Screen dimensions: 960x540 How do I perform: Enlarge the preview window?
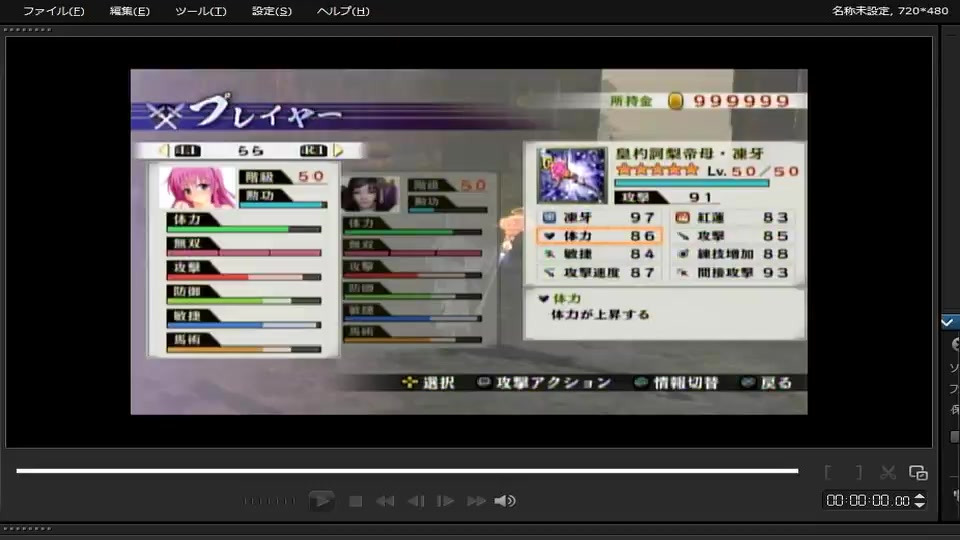coord(918,473)
